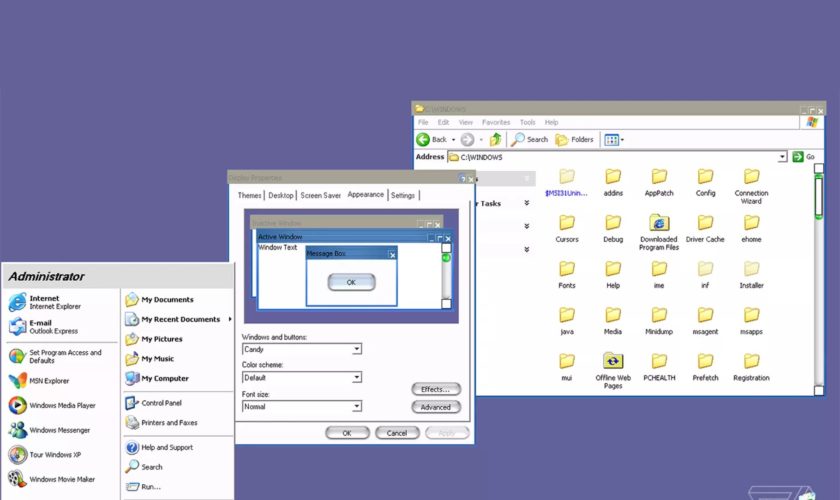Open the Favorites menu

[496, 122]
